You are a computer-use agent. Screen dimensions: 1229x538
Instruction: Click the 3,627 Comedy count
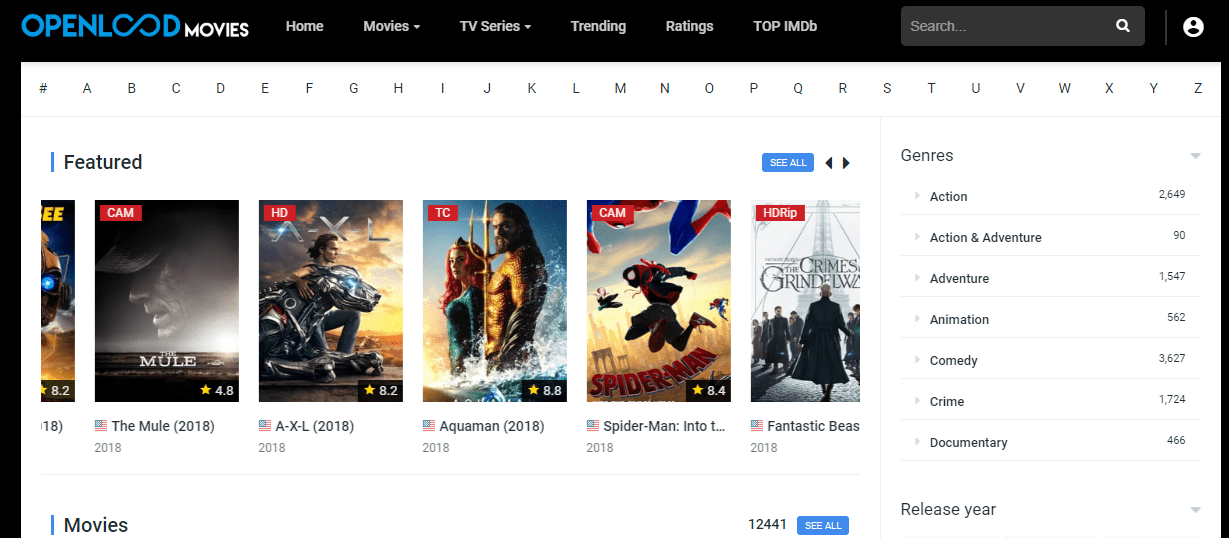1172,358
